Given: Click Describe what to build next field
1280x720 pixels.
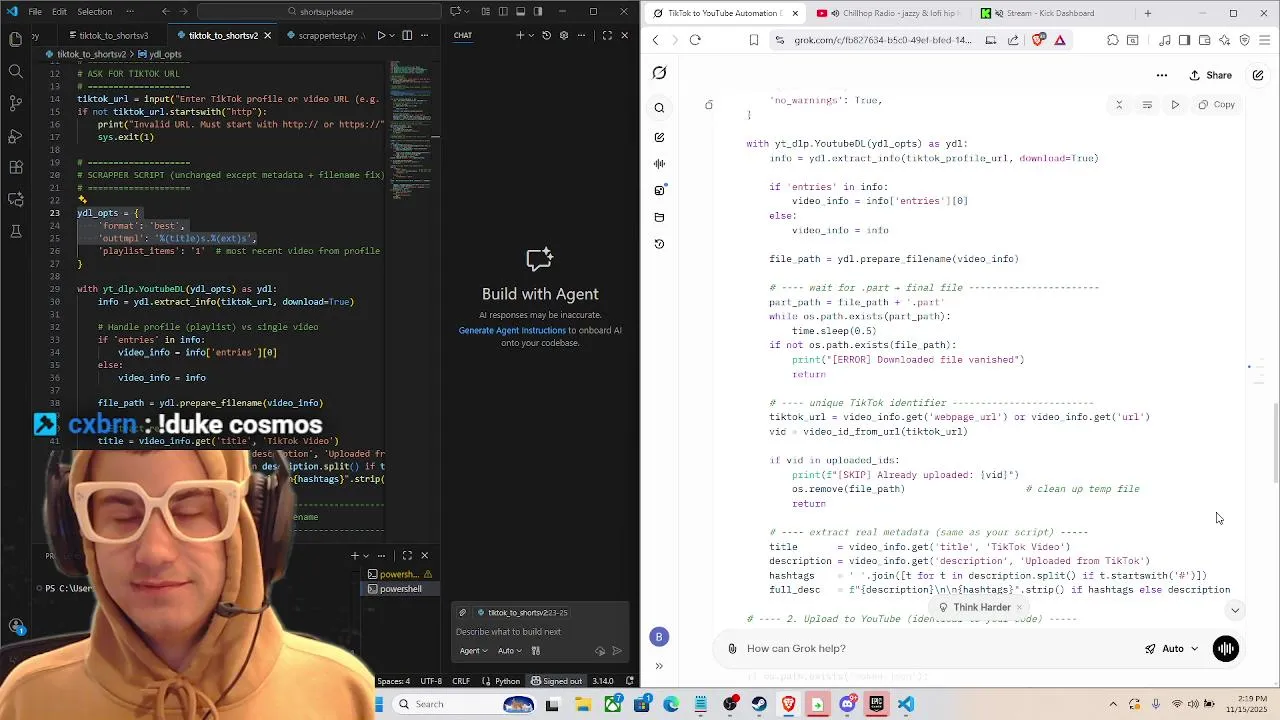Looking at the screenshot, I should (x=540, y=632).
